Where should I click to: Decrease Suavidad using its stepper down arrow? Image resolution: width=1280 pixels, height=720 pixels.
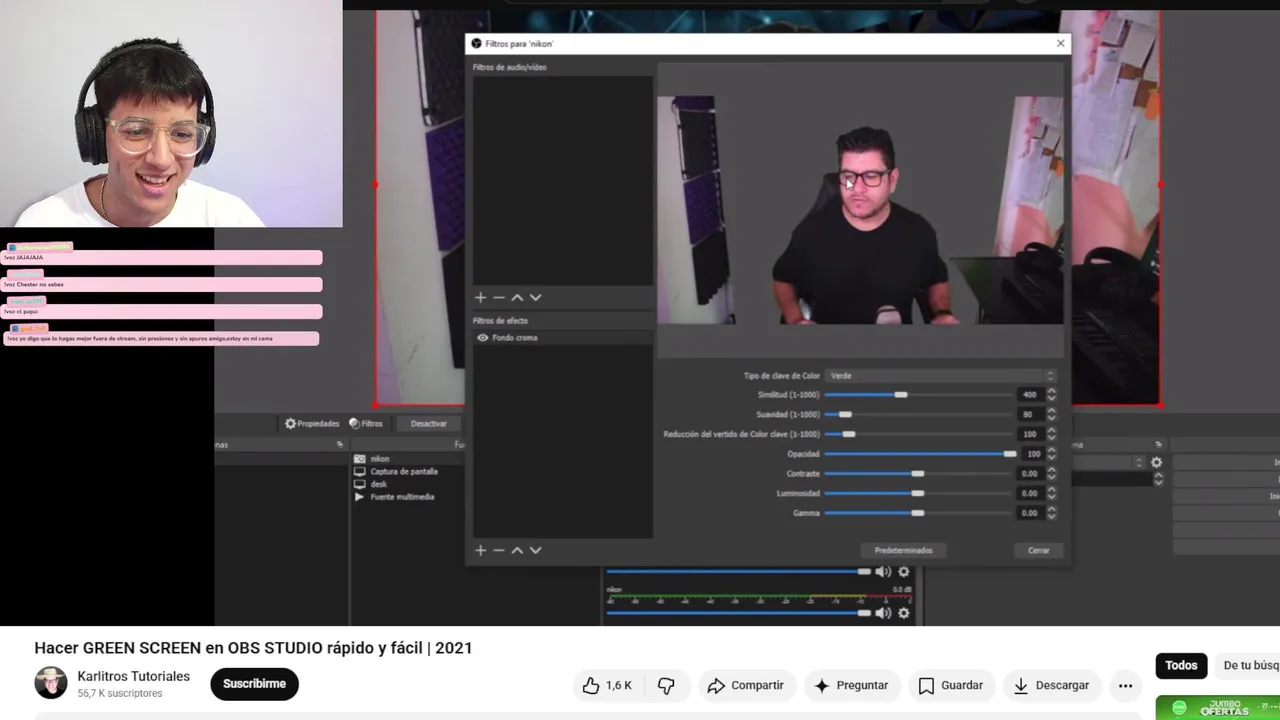[x=1051, y=418]
